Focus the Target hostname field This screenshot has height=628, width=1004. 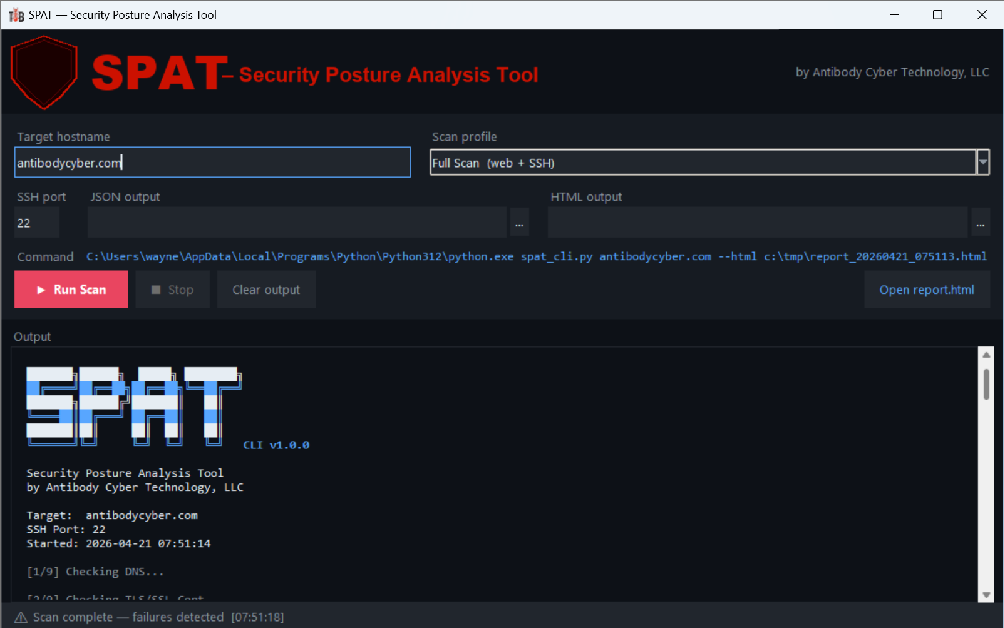tap(213, 163)
